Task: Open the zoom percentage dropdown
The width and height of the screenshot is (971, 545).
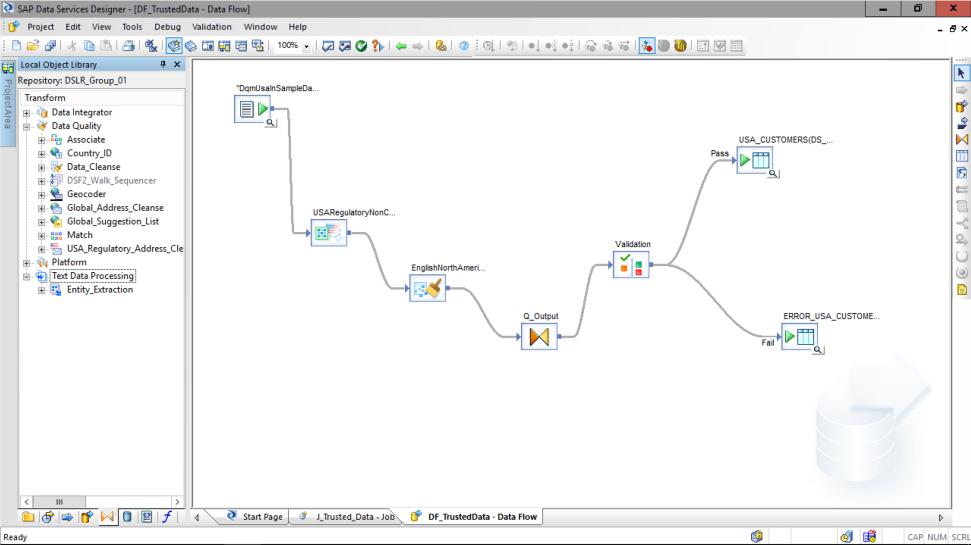Action: [306, 46]
